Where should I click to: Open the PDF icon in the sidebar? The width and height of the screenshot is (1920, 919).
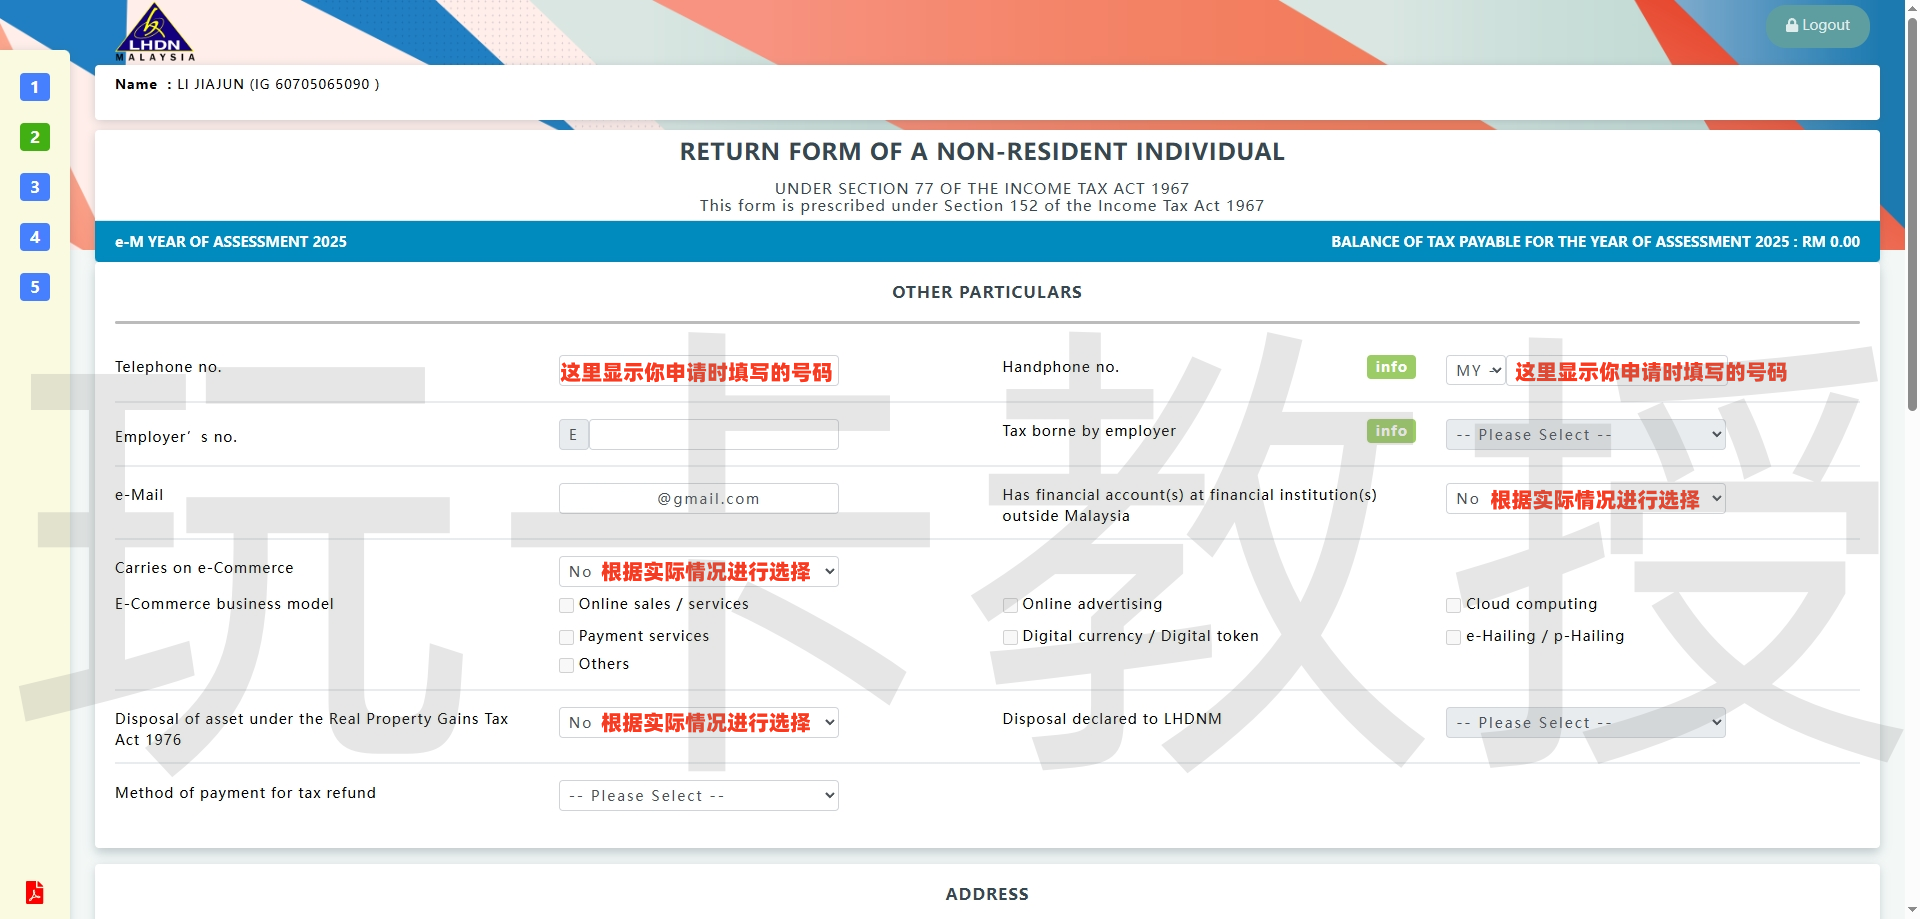click(x=35, y=892)
